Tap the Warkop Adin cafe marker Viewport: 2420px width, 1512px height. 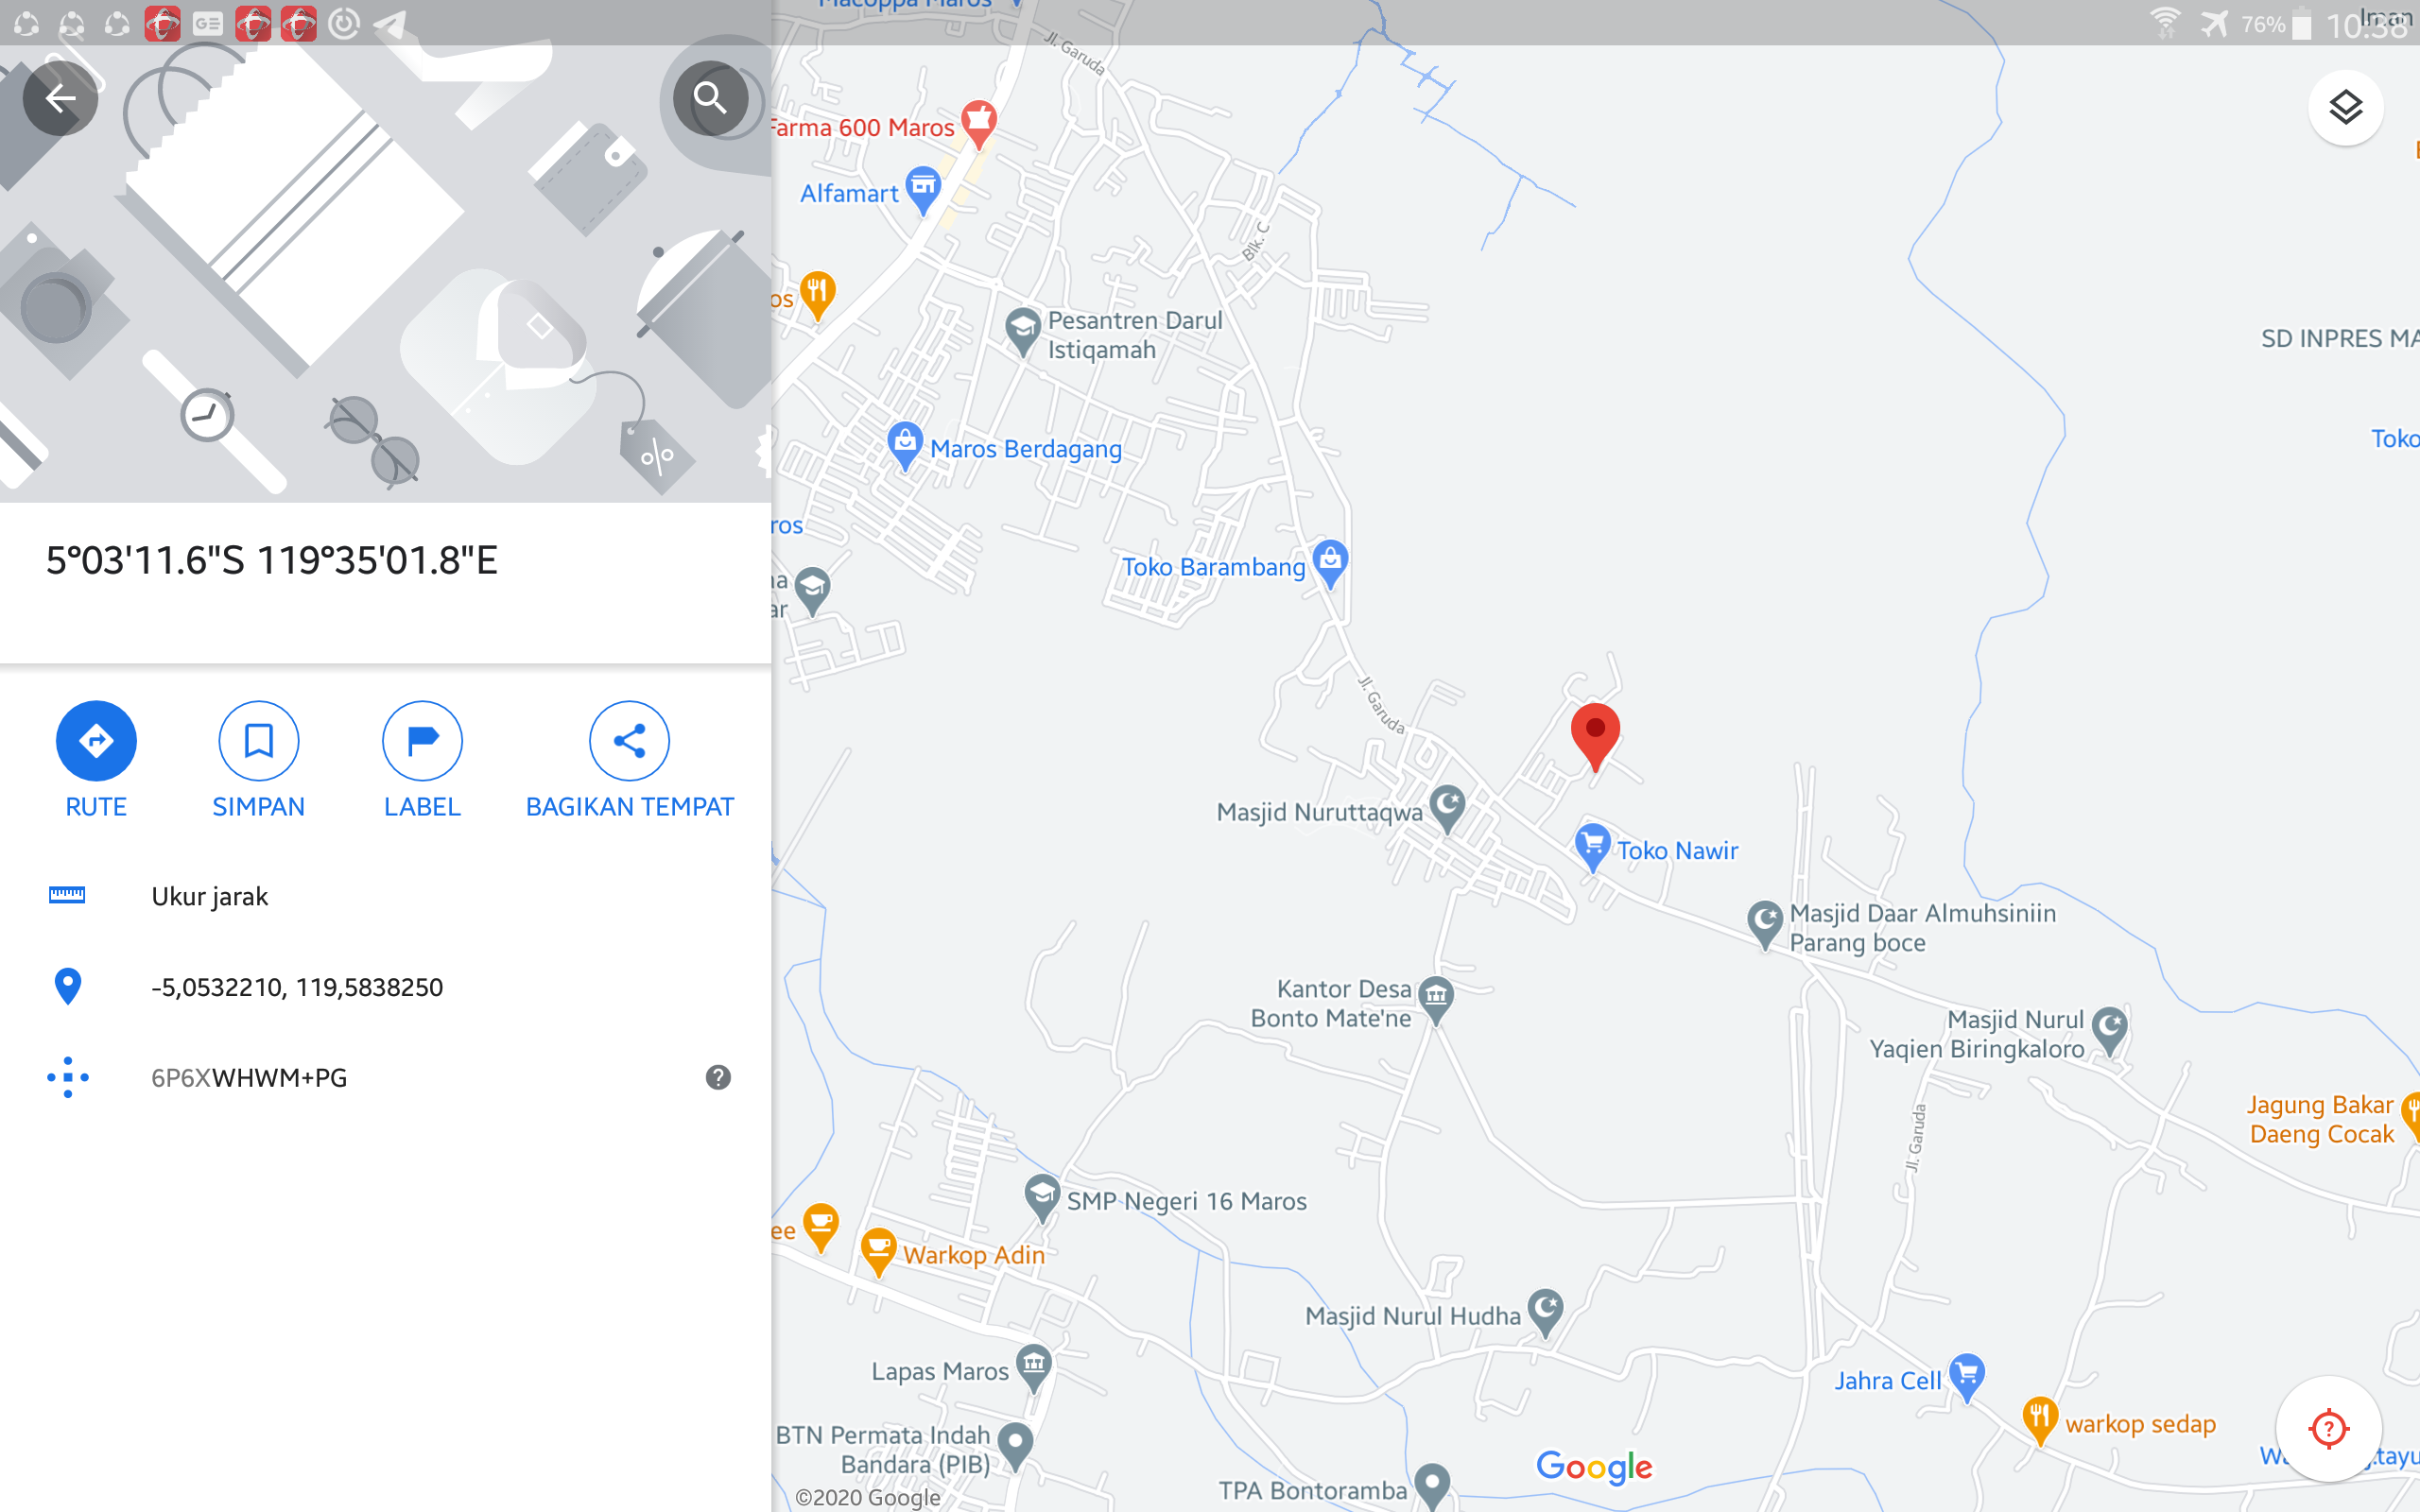pyautogui.click(x=878, y=1251)
